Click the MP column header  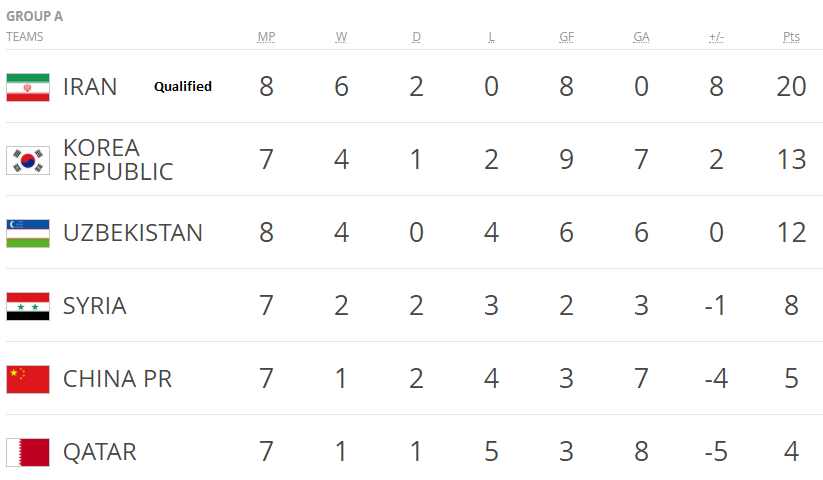point(266,37)
